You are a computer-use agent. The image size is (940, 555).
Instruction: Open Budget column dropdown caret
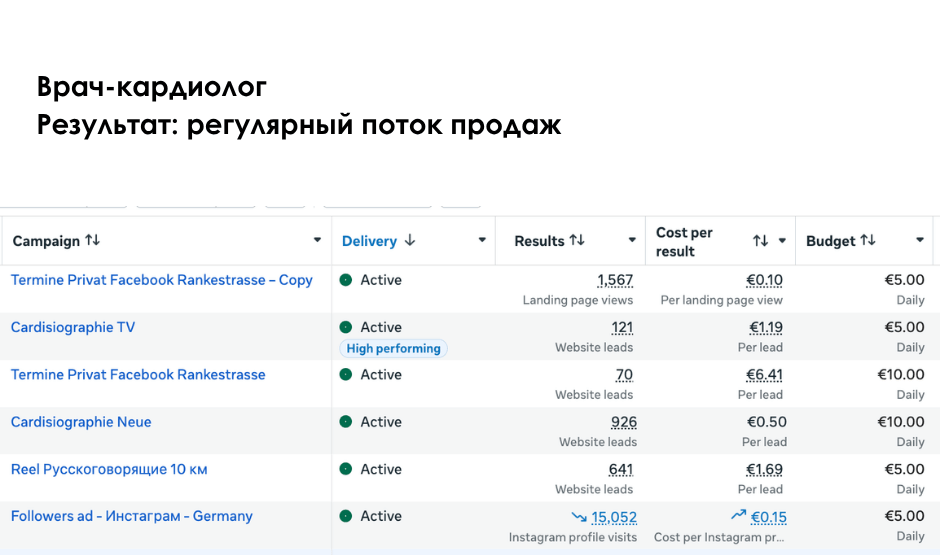coord(920,240)
